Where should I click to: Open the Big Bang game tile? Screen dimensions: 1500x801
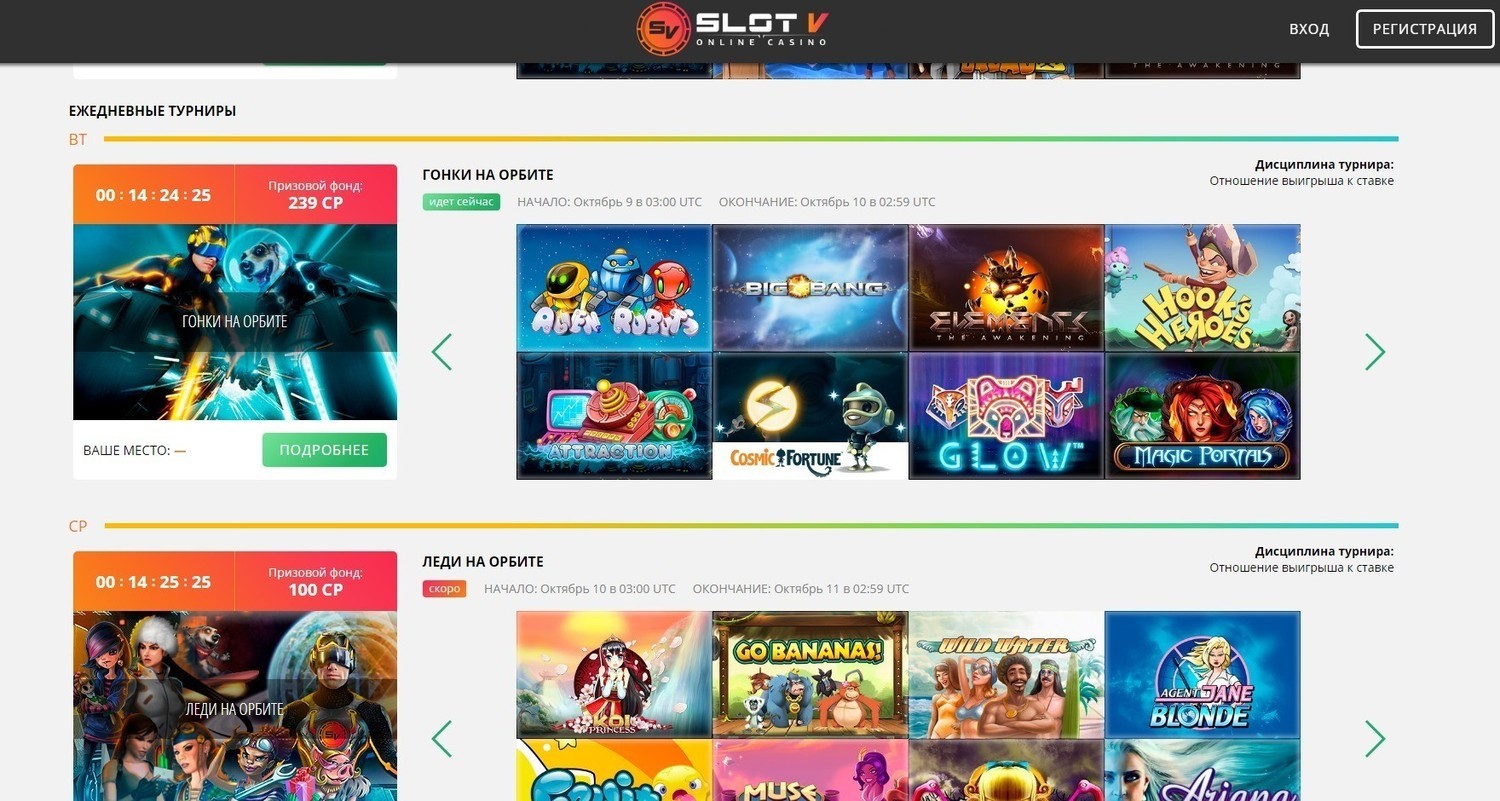[x=810, y=288]
